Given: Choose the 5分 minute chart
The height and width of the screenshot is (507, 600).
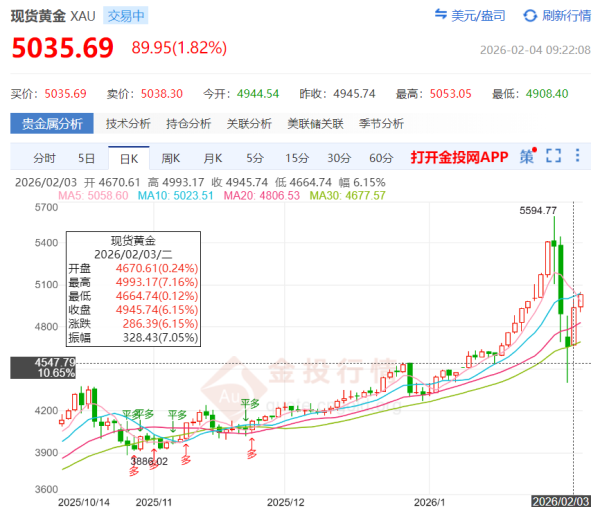Looking at the screenshot, I should [x=255, y=158].
